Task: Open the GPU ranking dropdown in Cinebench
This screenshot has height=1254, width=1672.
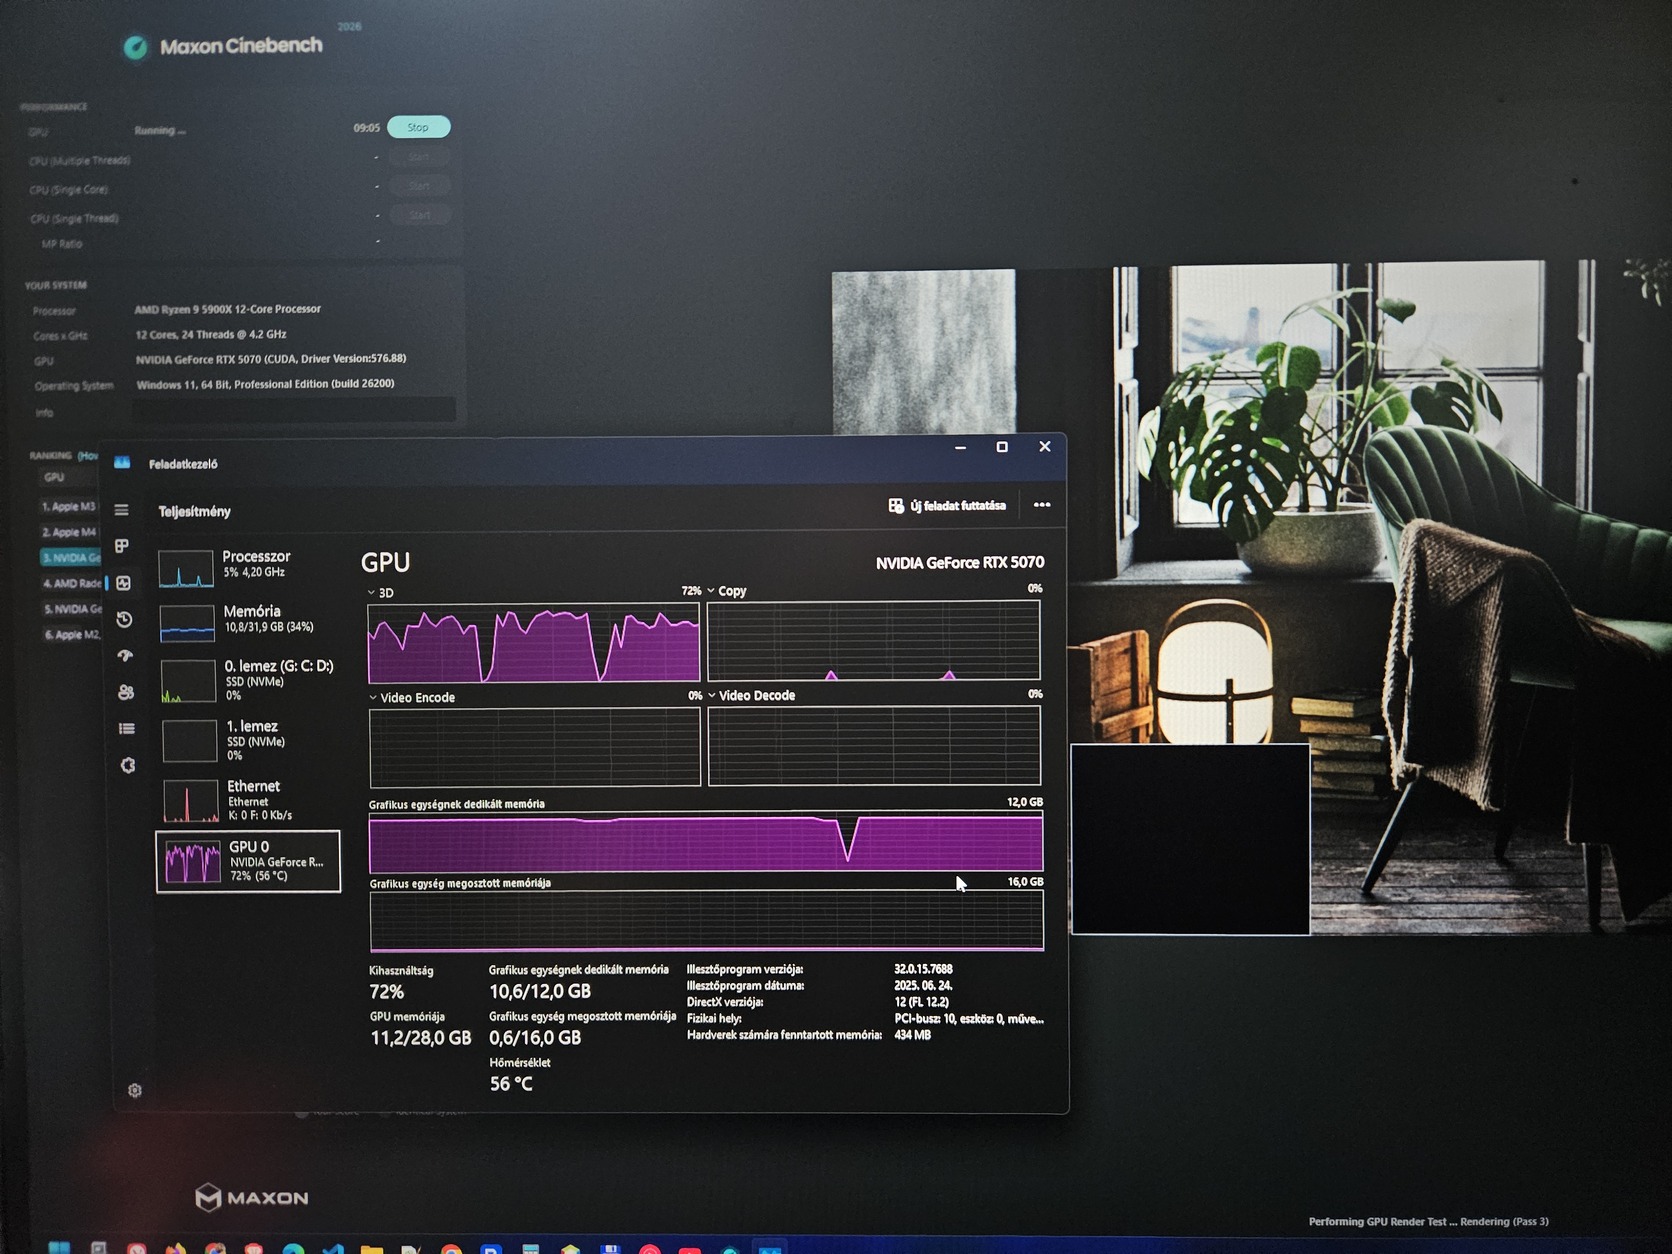Action: pos(70,478)
